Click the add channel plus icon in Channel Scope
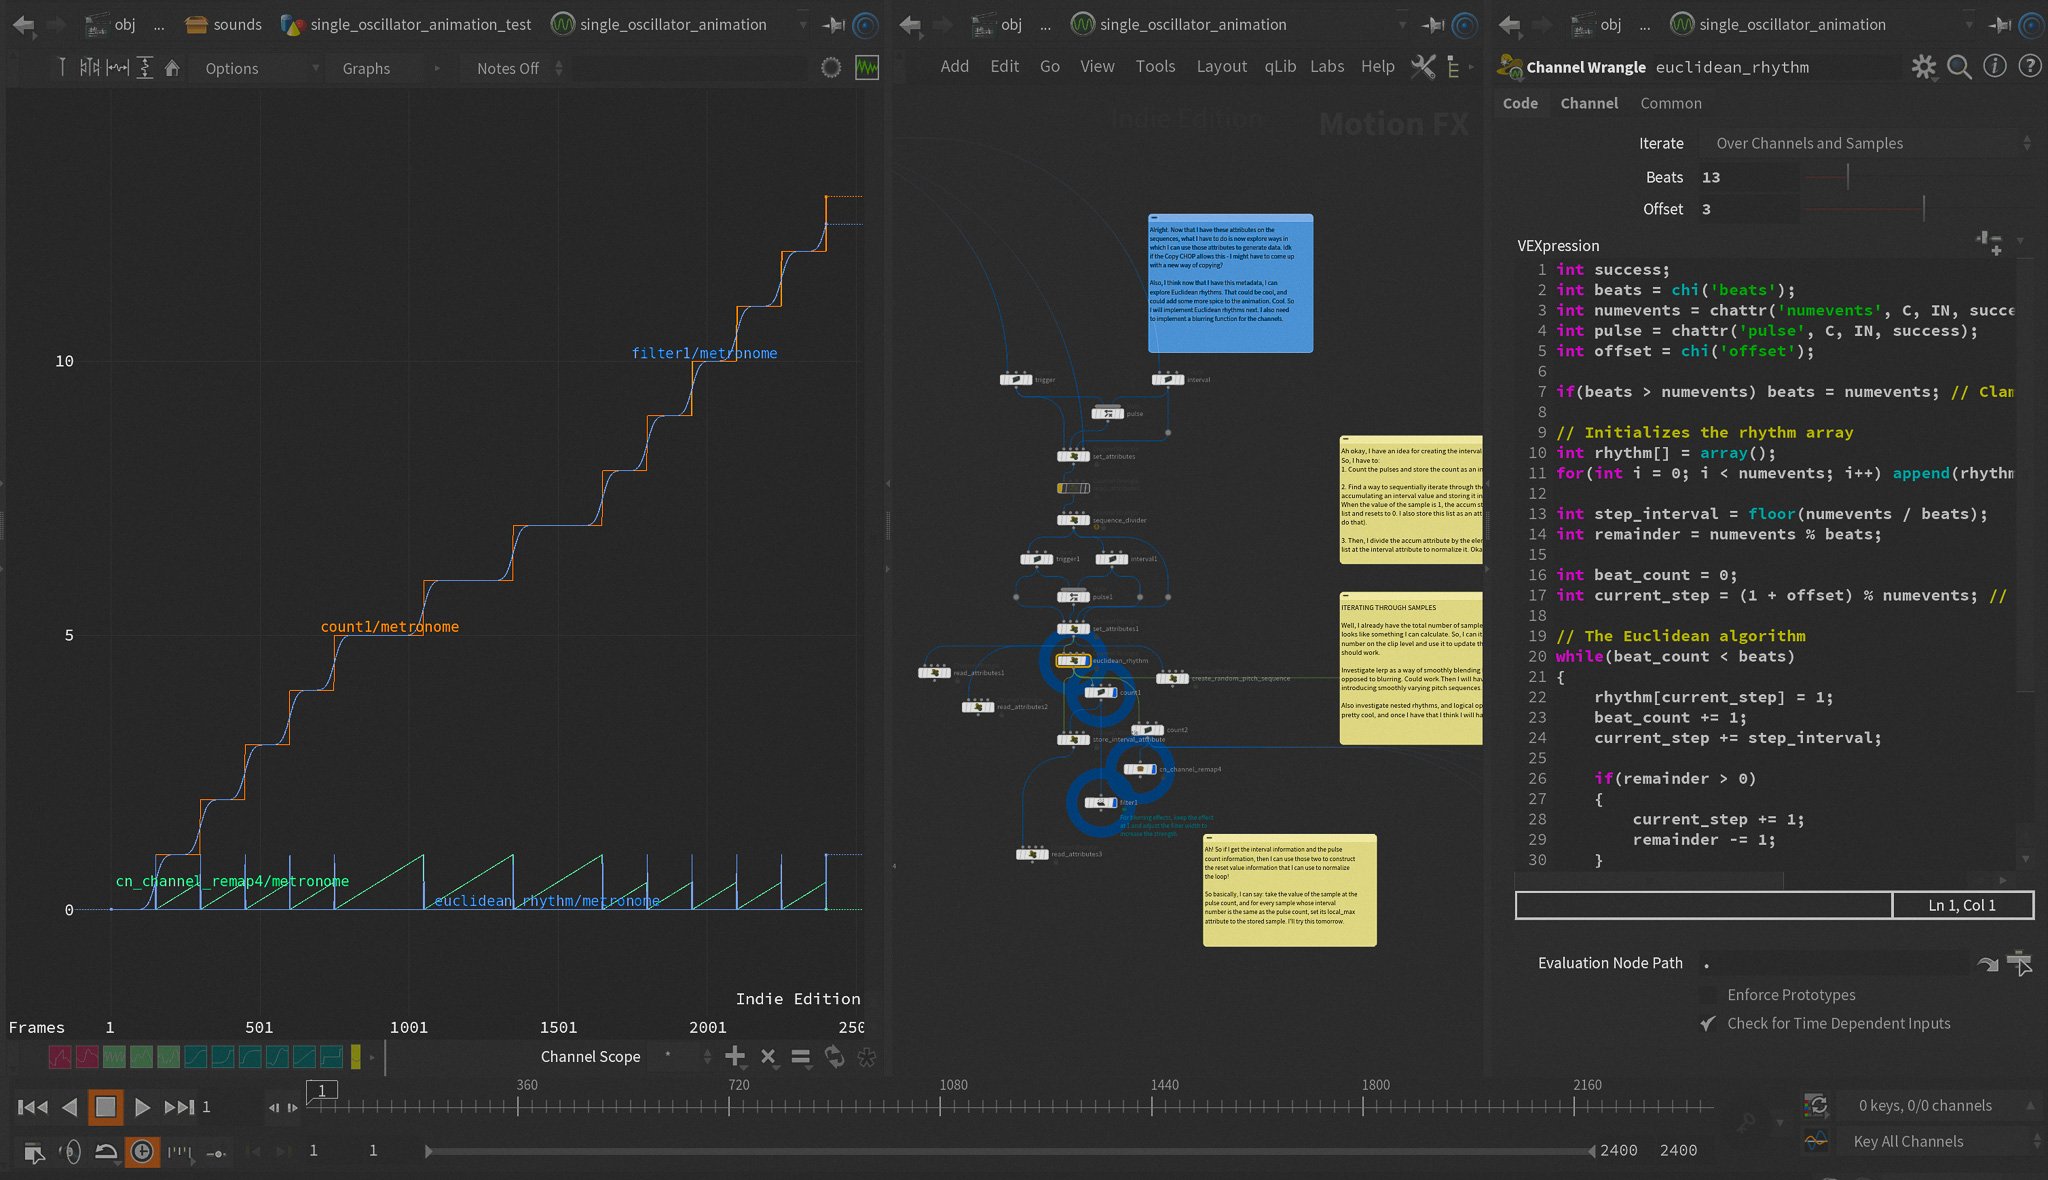2048x1180 pixels. click(735, 1056)
